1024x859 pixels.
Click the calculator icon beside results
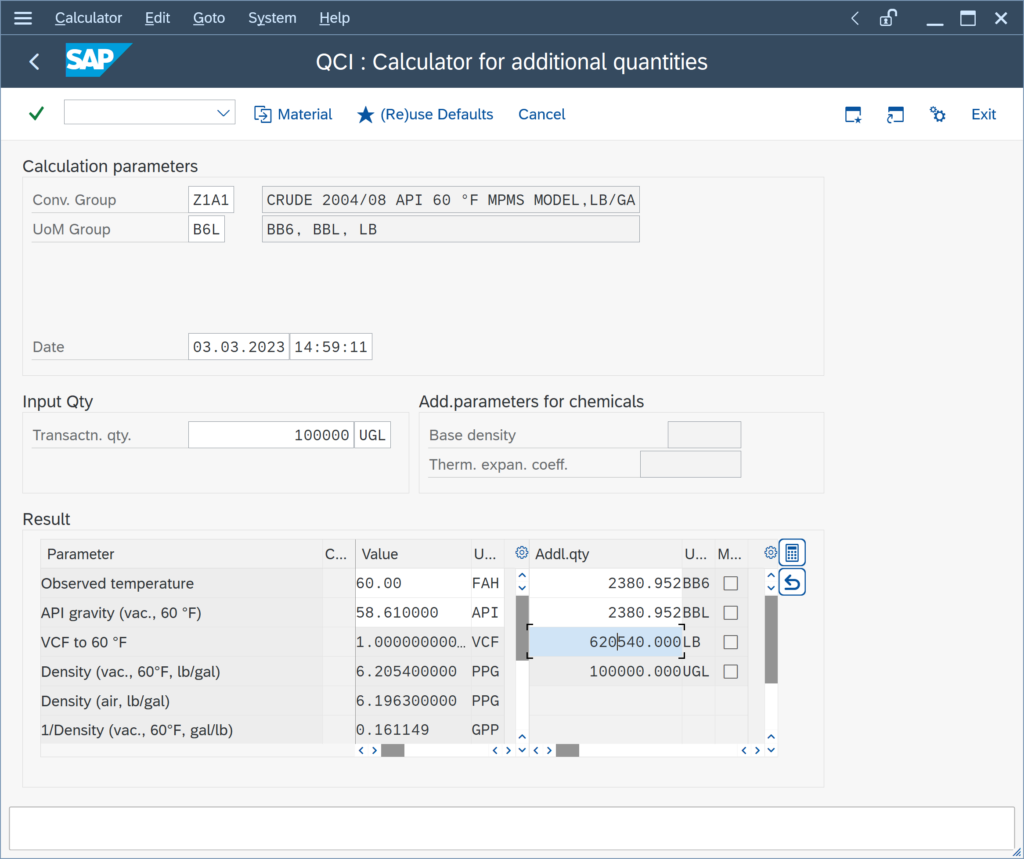792,553
